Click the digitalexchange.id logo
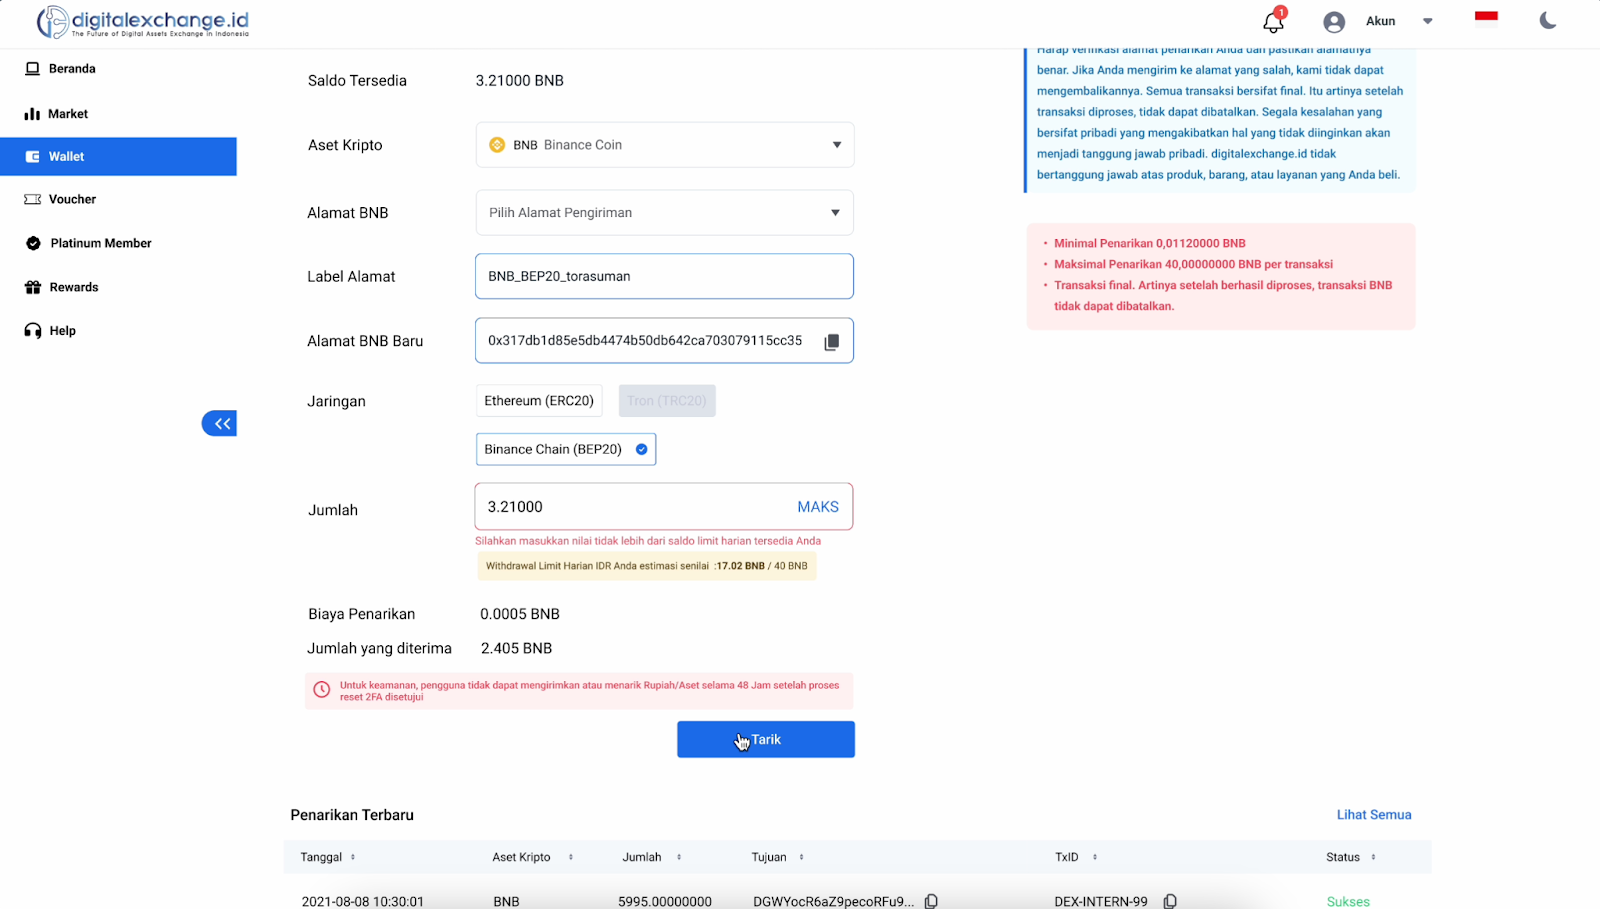 (143, 22)
